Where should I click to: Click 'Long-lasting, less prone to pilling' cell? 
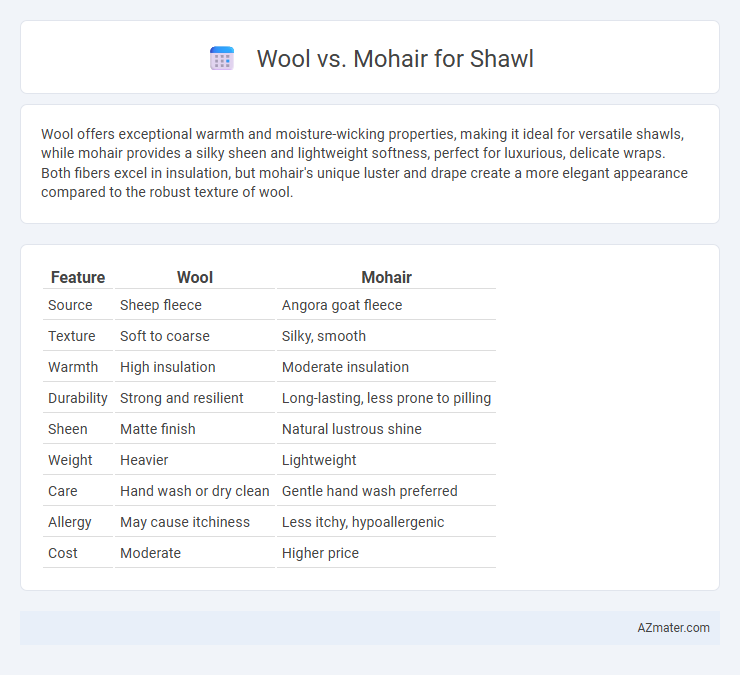(386, 398)
